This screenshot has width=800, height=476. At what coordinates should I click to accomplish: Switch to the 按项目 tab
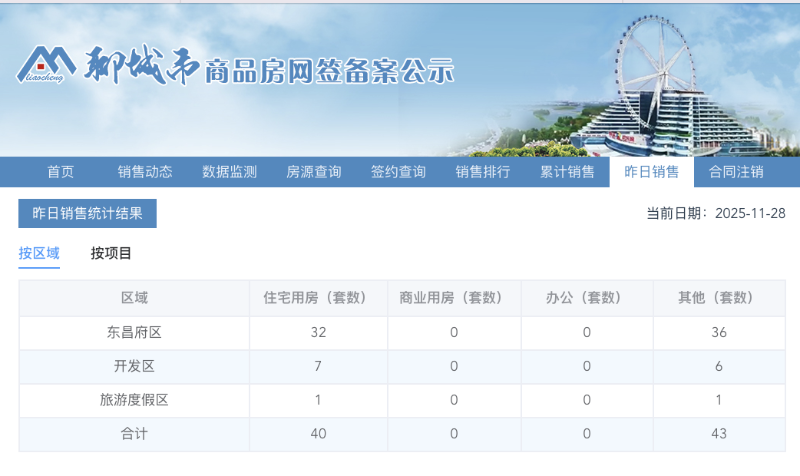tap(111, 254)
